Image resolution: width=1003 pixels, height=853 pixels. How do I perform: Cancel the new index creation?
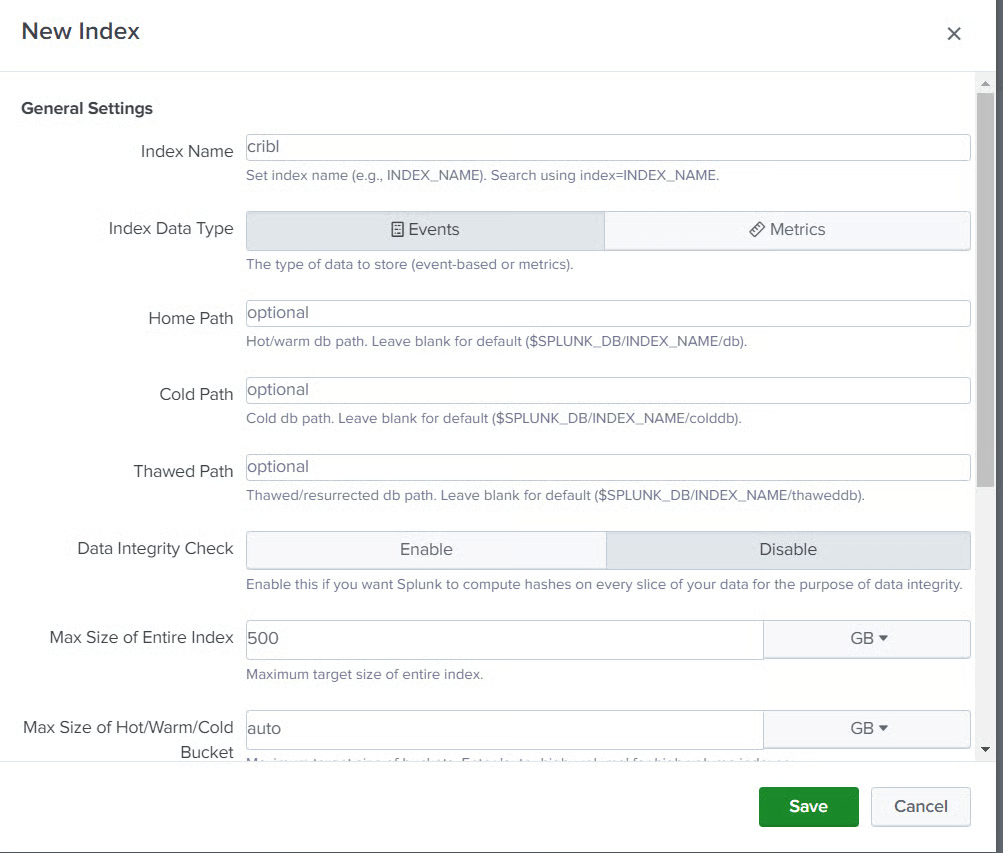pyautogui.click(x=920, y=807)
